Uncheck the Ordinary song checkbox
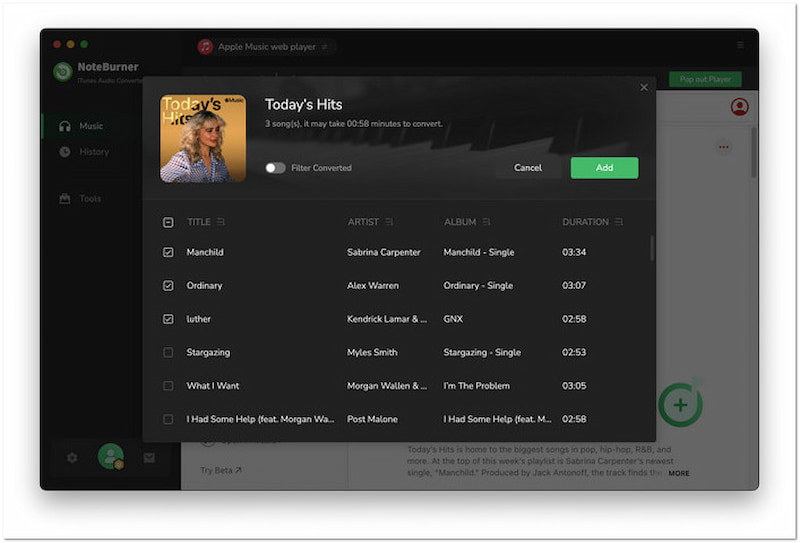 coord(168,286)
